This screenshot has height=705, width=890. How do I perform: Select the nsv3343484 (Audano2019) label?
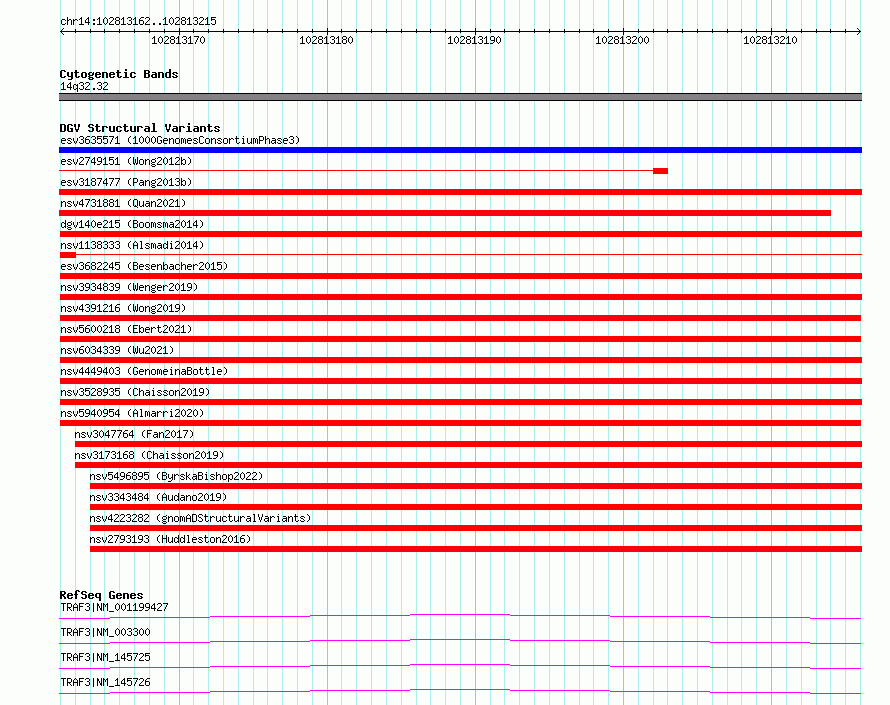158,497
